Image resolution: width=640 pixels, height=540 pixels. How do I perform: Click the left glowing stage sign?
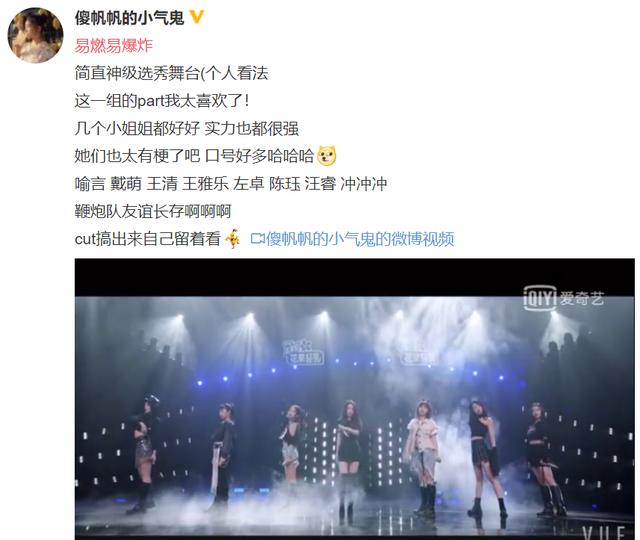pyautogui.click(x=304, y=353)
